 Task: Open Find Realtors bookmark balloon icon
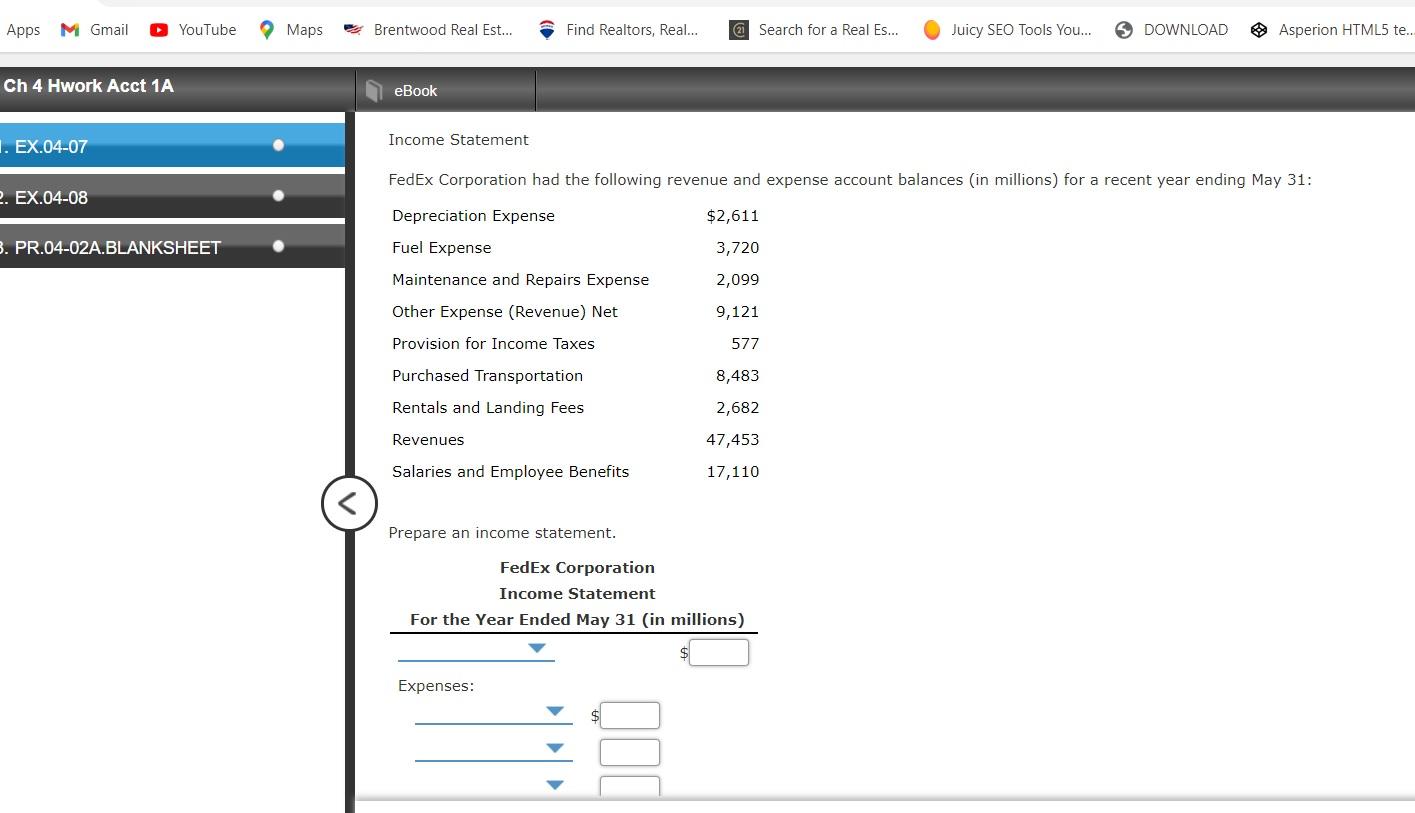tap(546, 30)
